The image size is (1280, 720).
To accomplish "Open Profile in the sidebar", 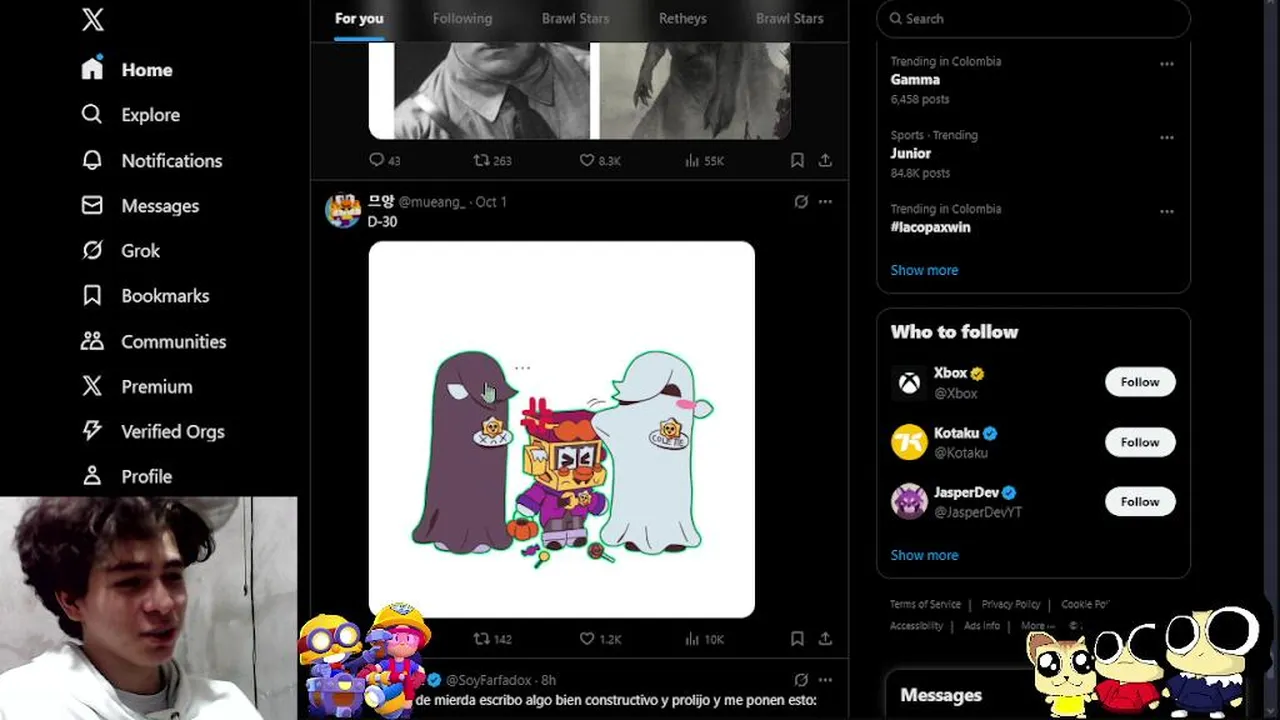I will (126, 476).
